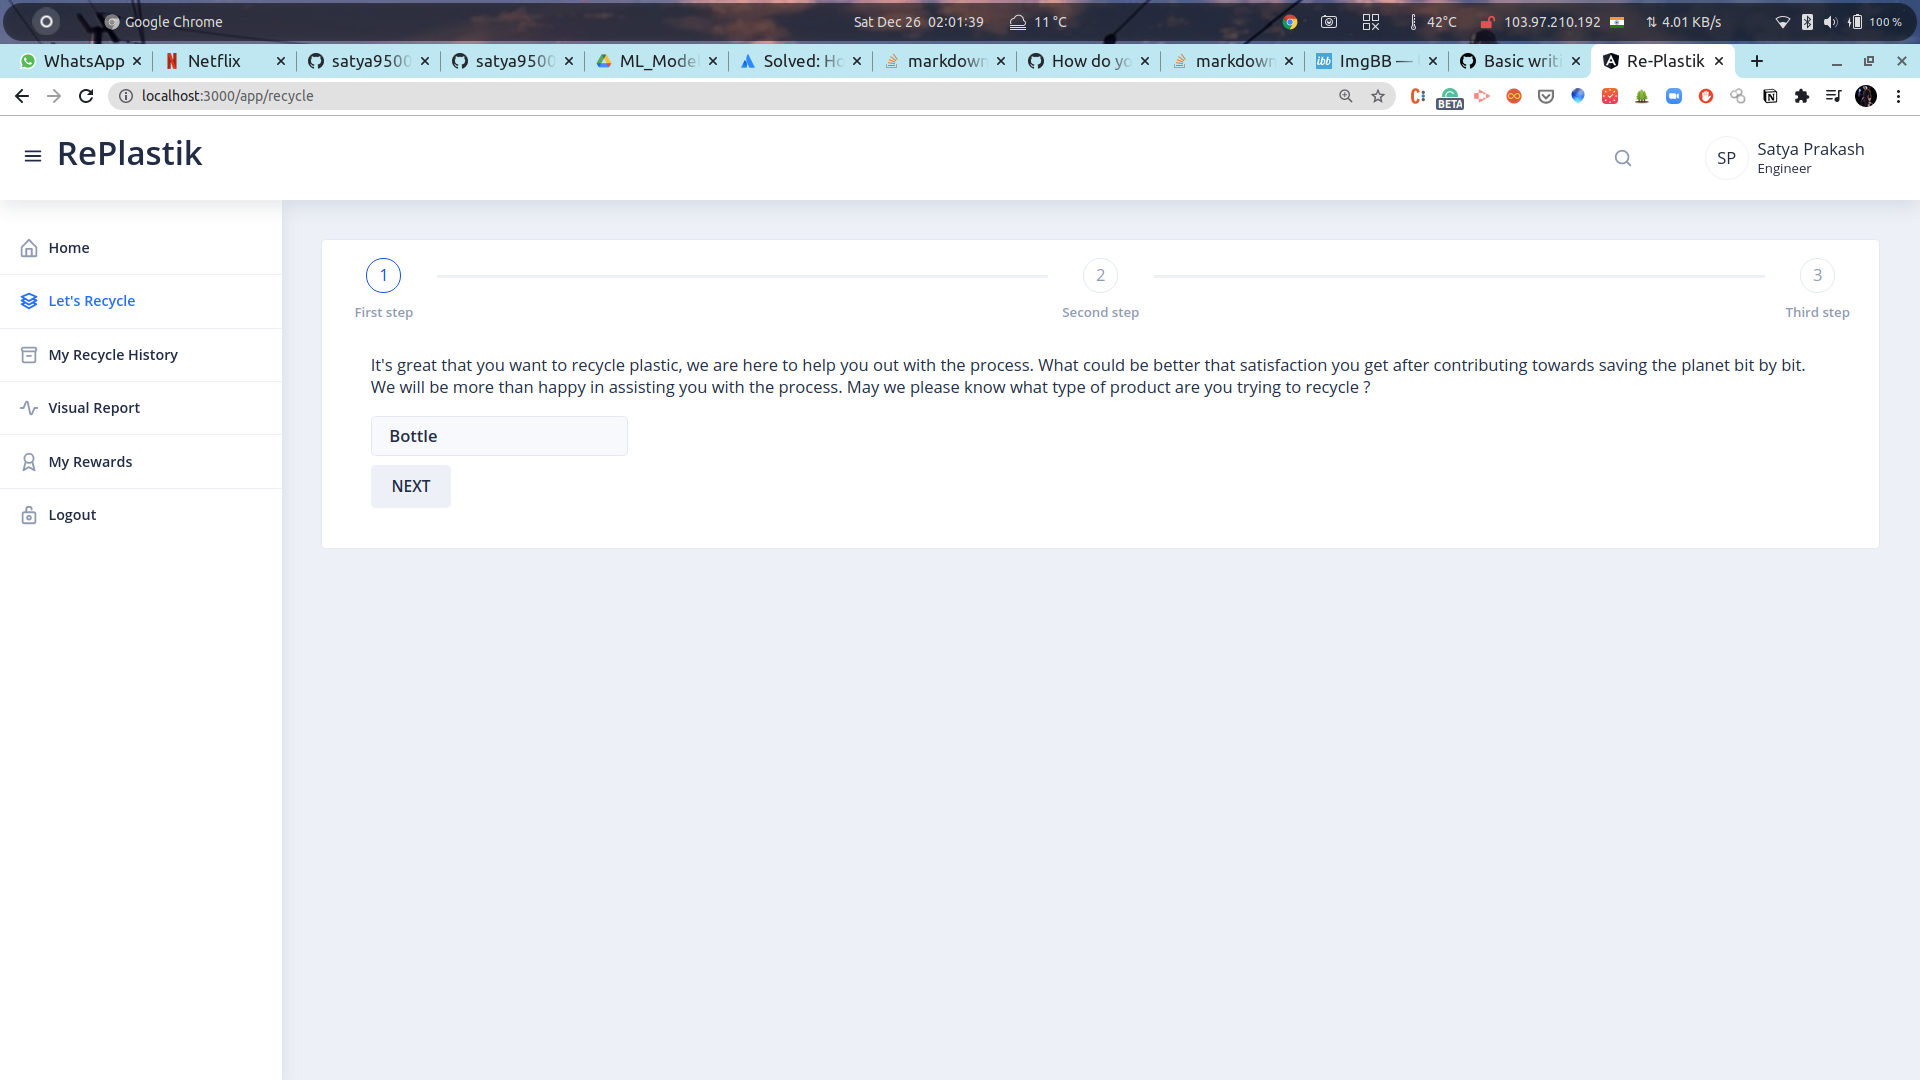Image resolution: width=1920 pixels, height=1080 pixels.
Task: Click the search magnifier icon in header
Action: point(1623,158)
